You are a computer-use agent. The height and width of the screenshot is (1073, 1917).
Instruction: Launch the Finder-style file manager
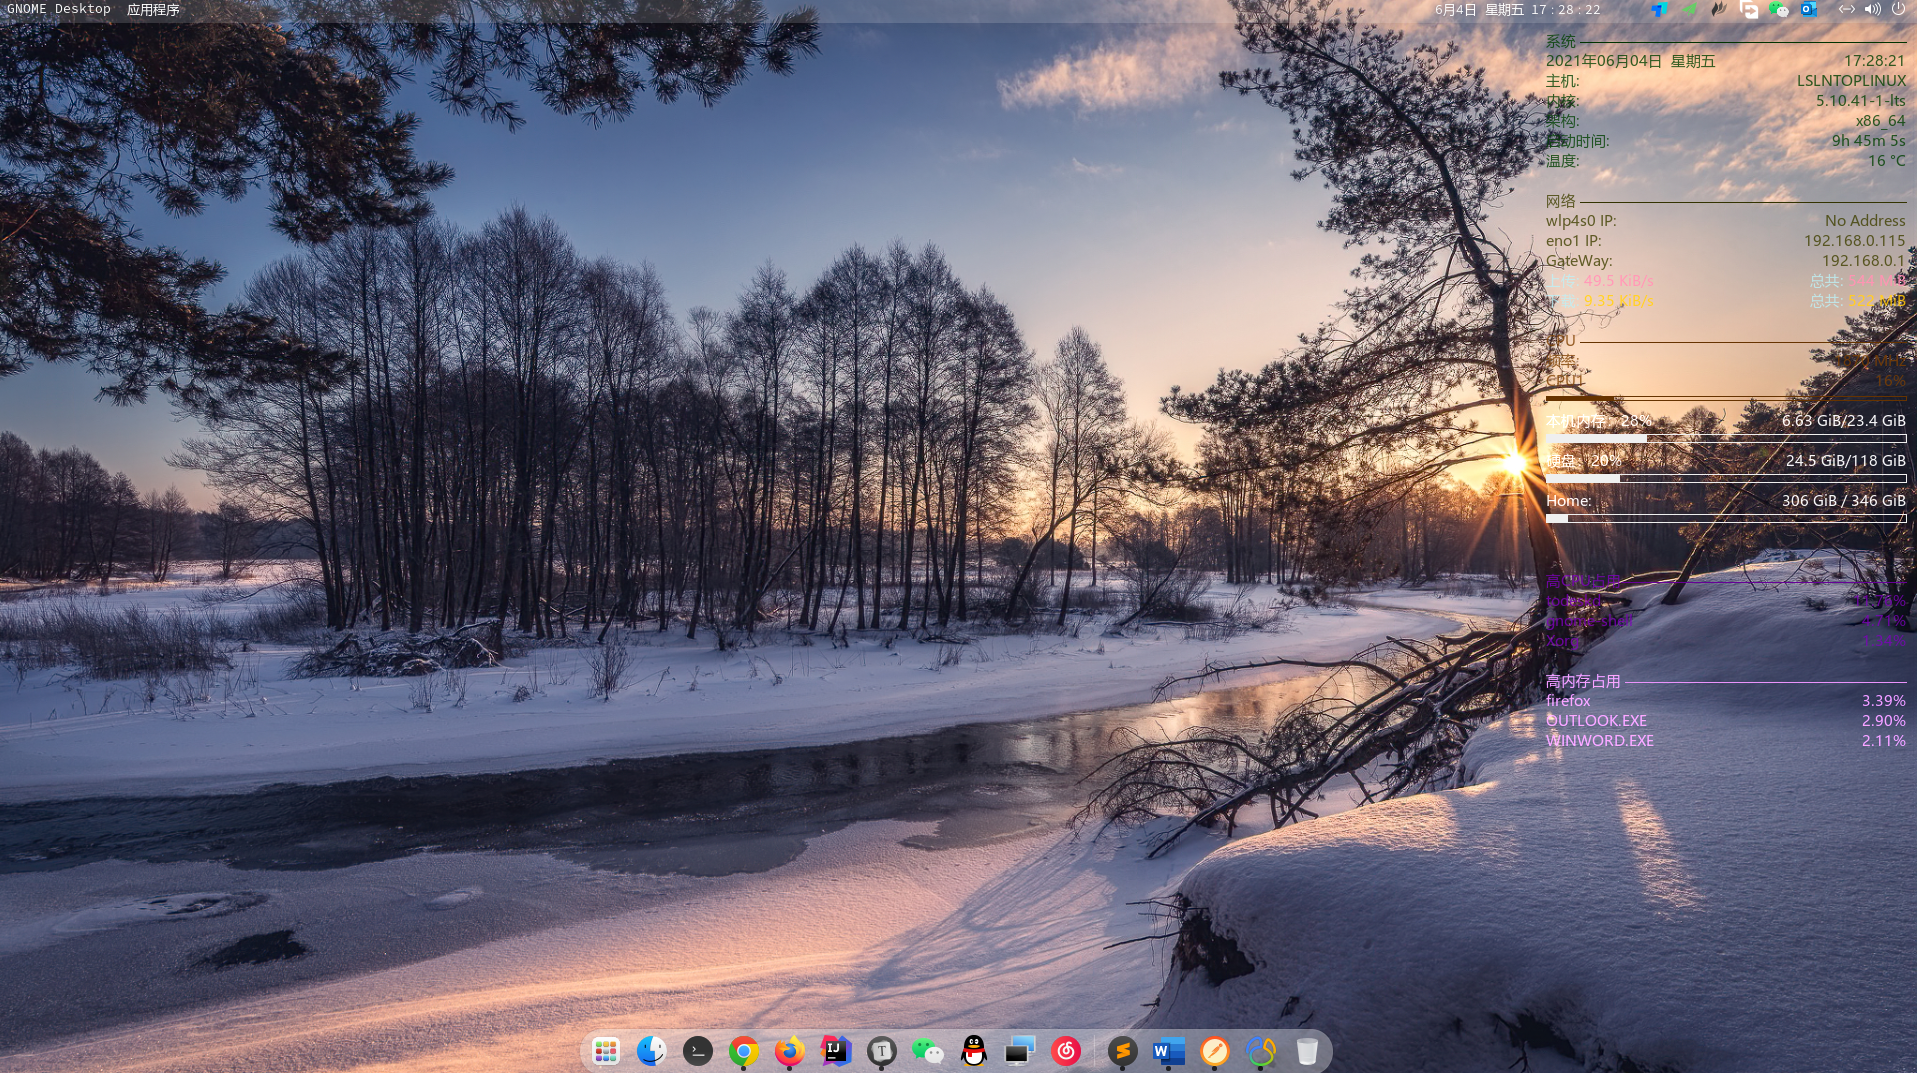pos(651,1051)
